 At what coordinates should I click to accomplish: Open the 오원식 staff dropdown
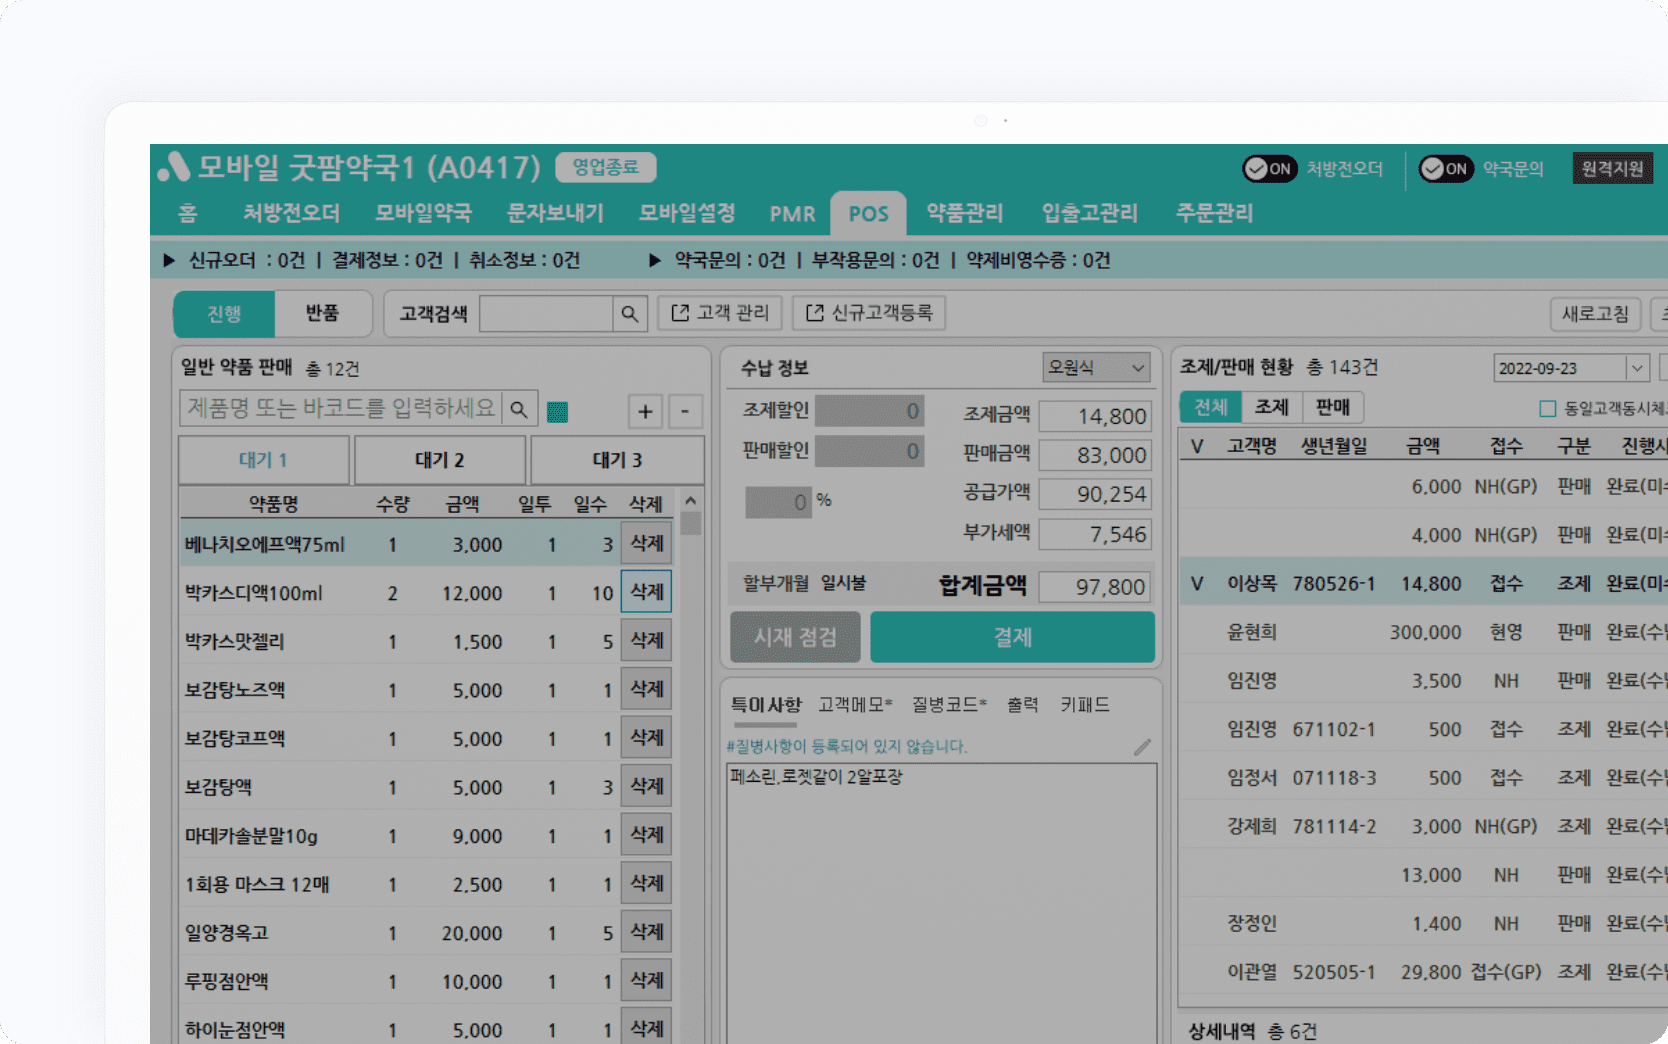click(1096, 368)
